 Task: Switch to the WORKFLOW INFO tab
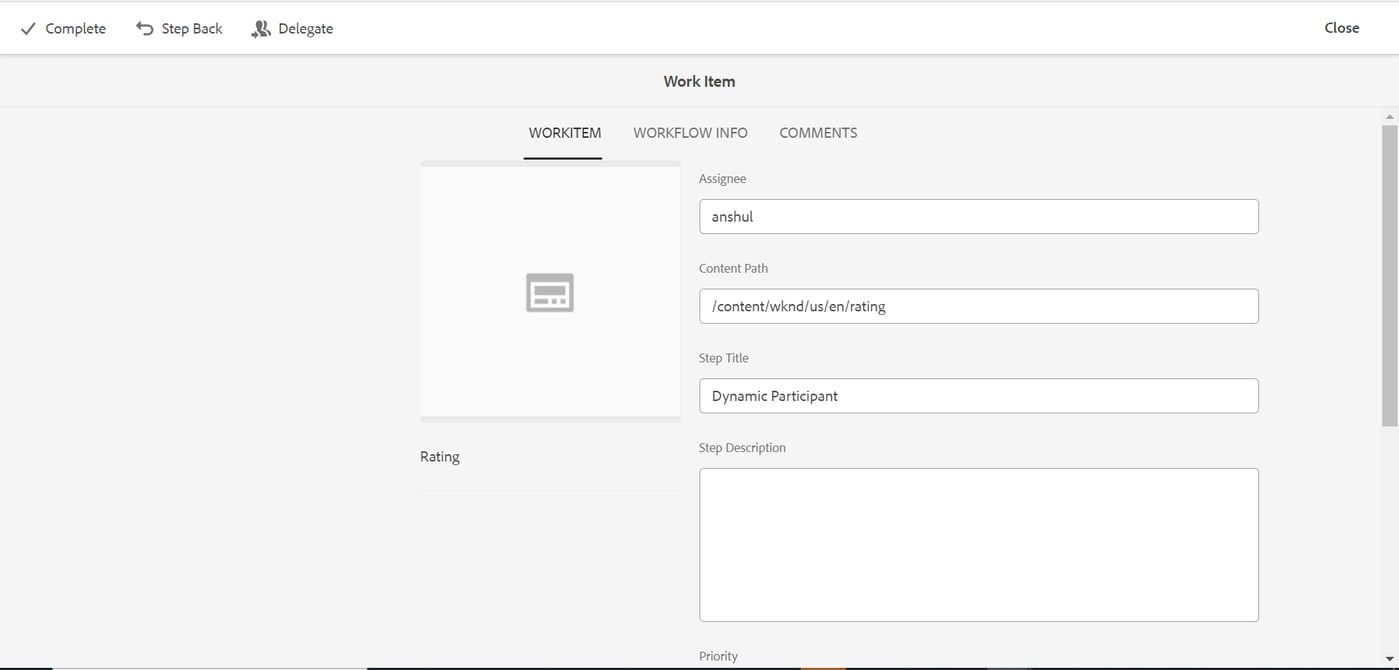(x=690, y=132)
